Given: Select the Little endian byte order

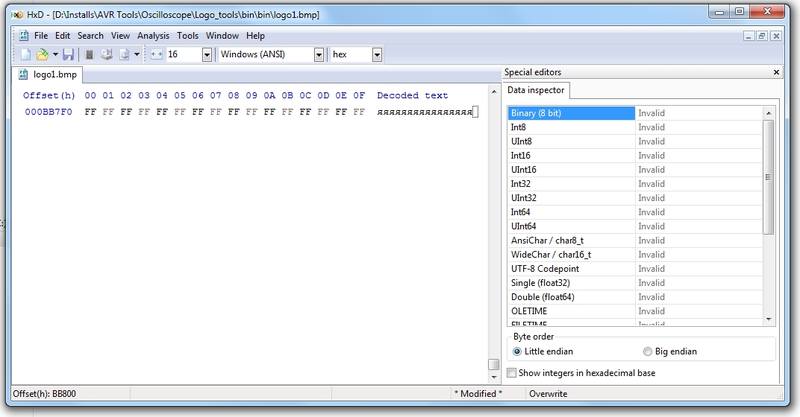Looking at the screenshot, I should (517, 351).
